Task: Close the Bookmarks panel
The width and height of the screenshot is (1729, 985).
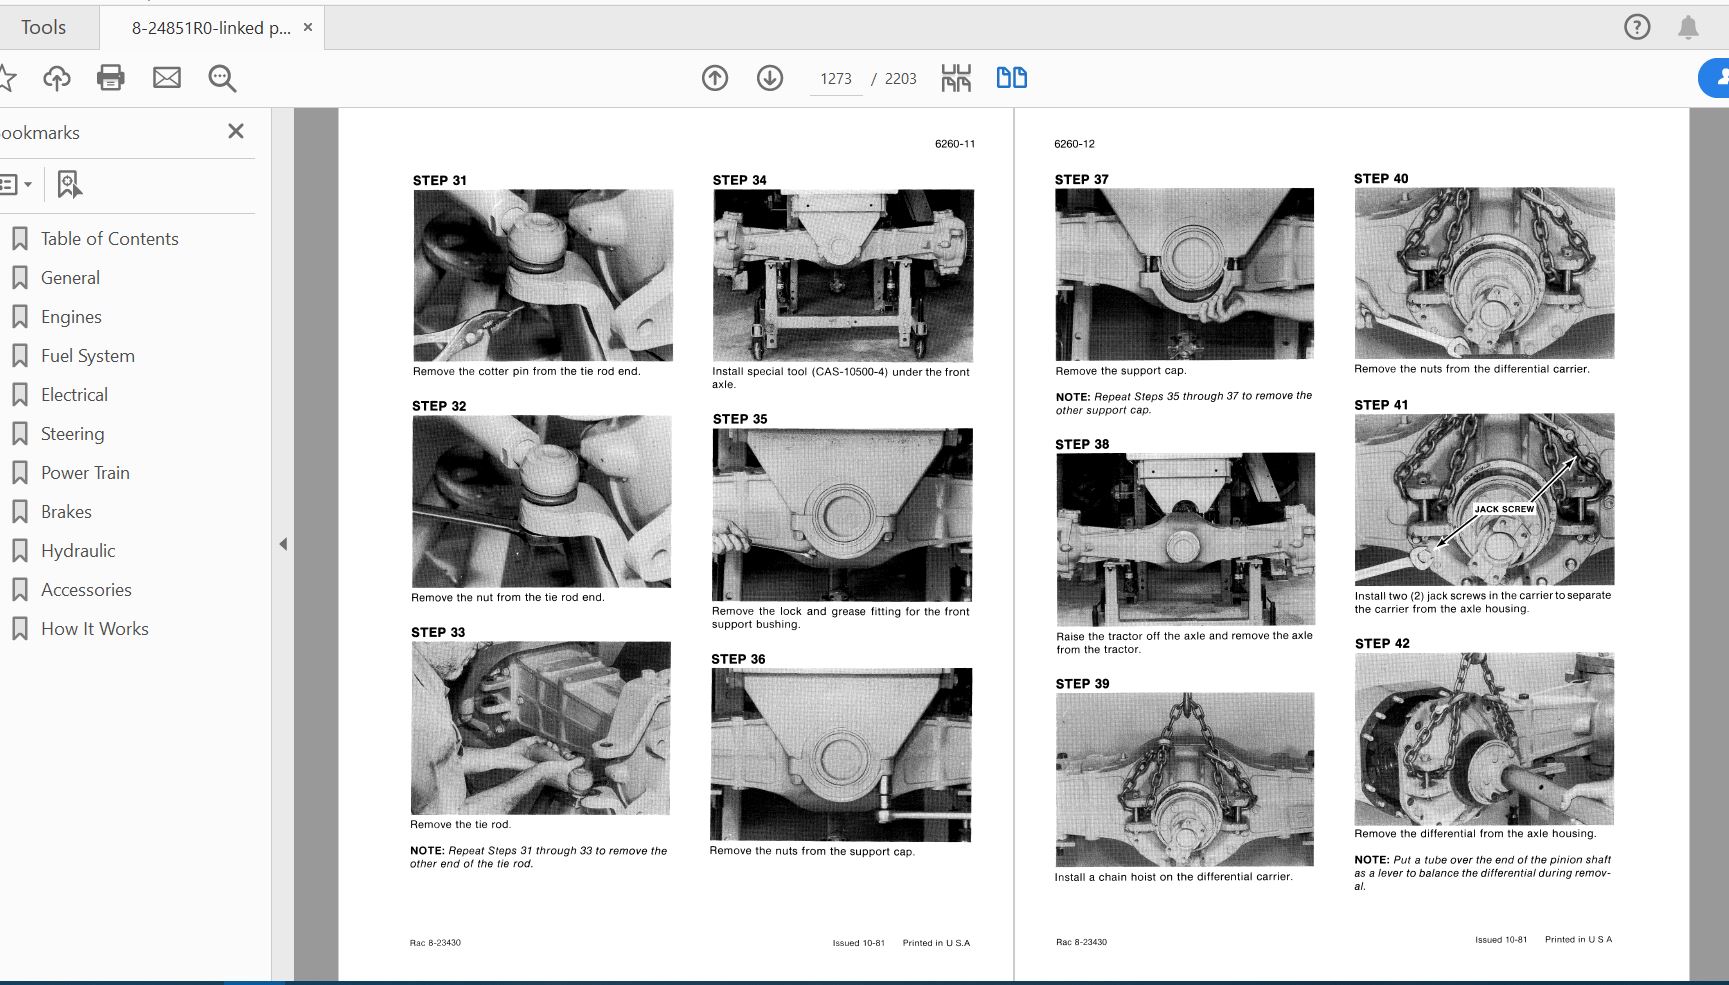Action: pos(236,131)
